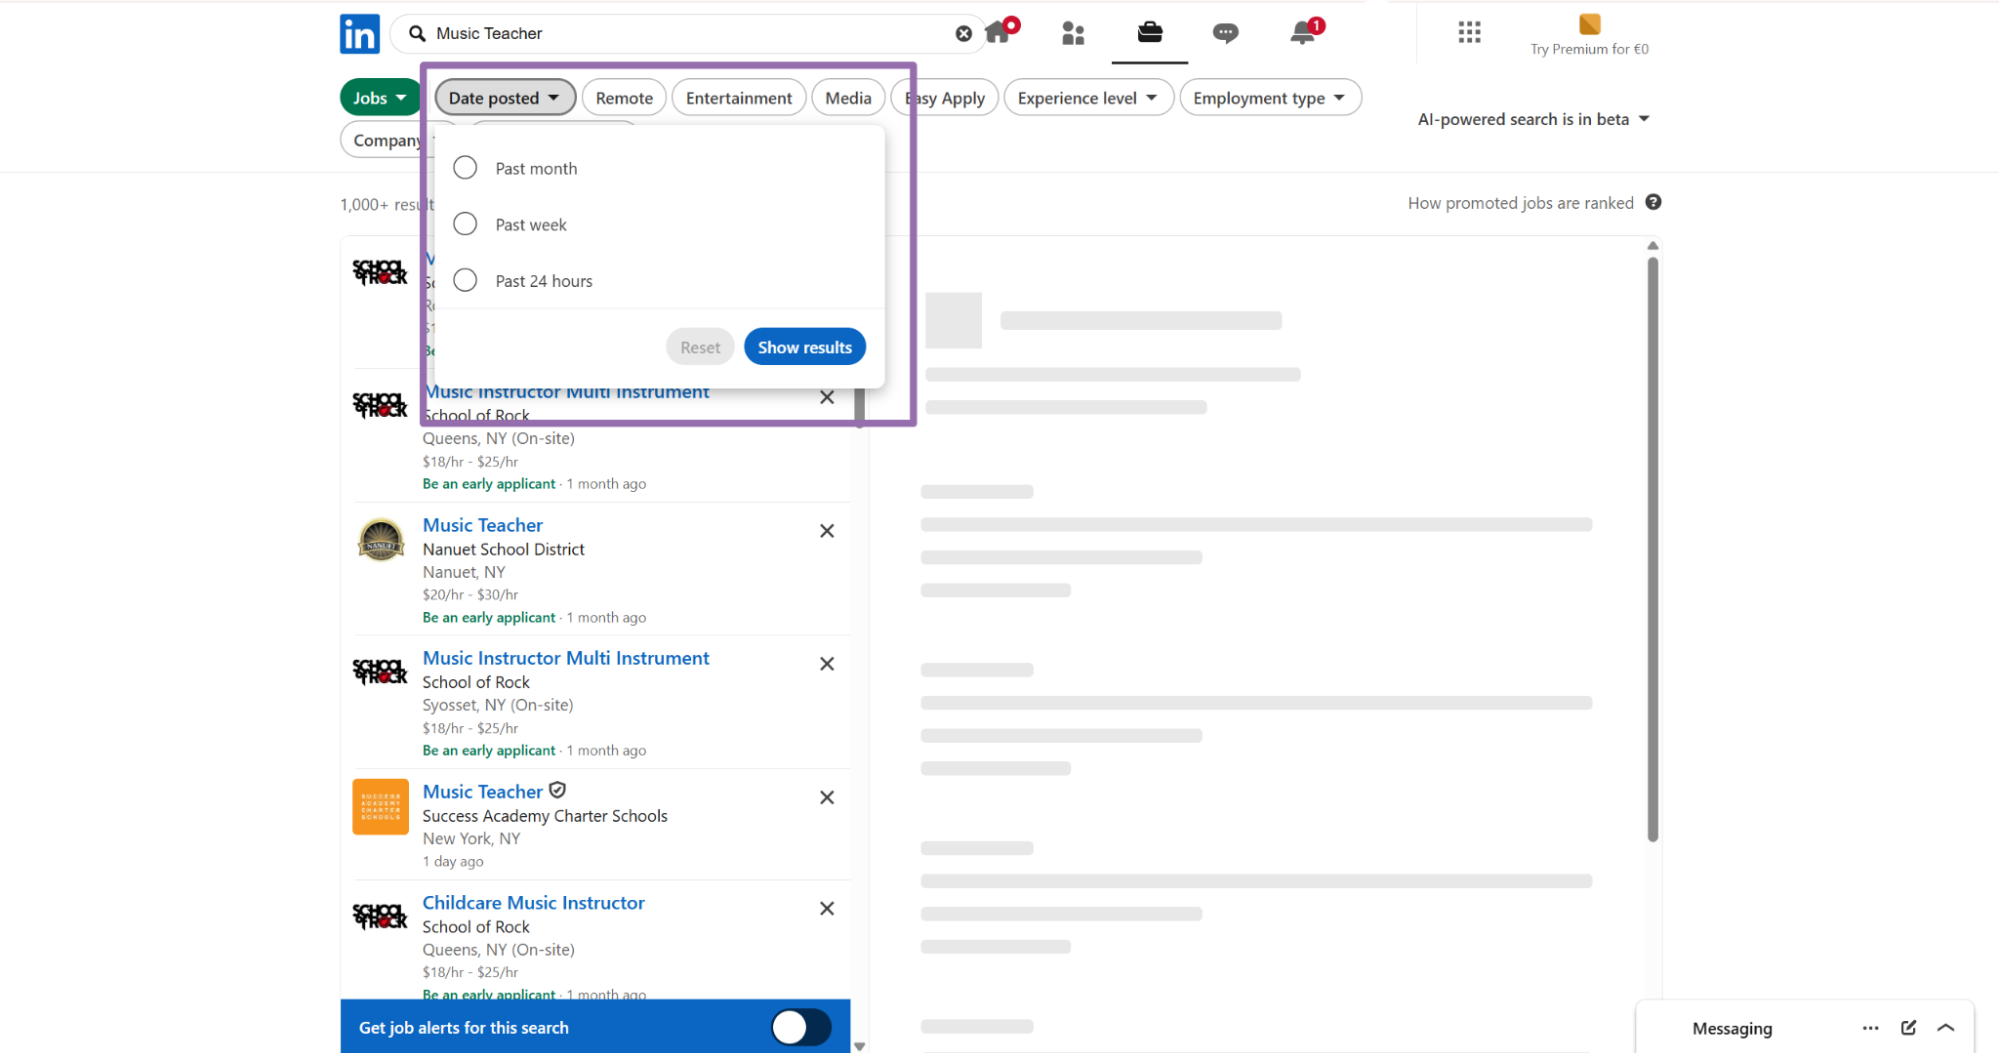Open the messaging options ellipsis icon
1999x1054 pixels.
coord(1870,1028)
